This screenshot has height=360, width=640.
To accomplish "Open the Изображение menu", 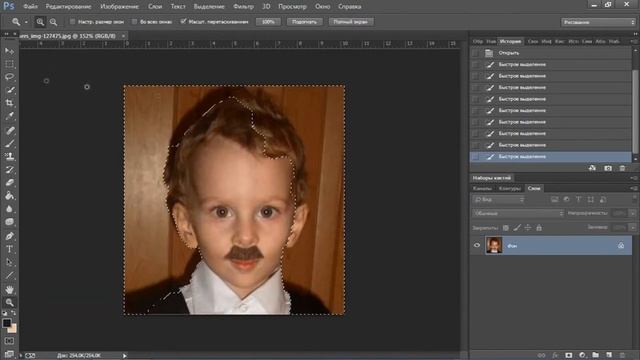I will coord(119,7).
